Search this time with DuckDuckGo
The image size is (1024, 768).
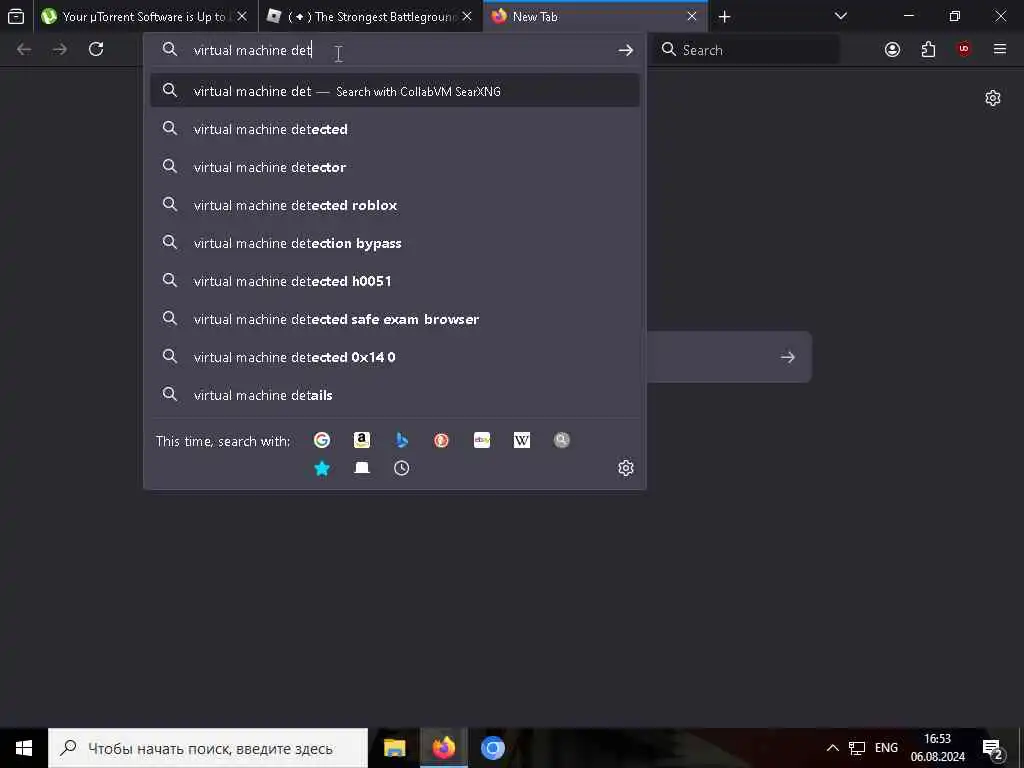(441, 440)
